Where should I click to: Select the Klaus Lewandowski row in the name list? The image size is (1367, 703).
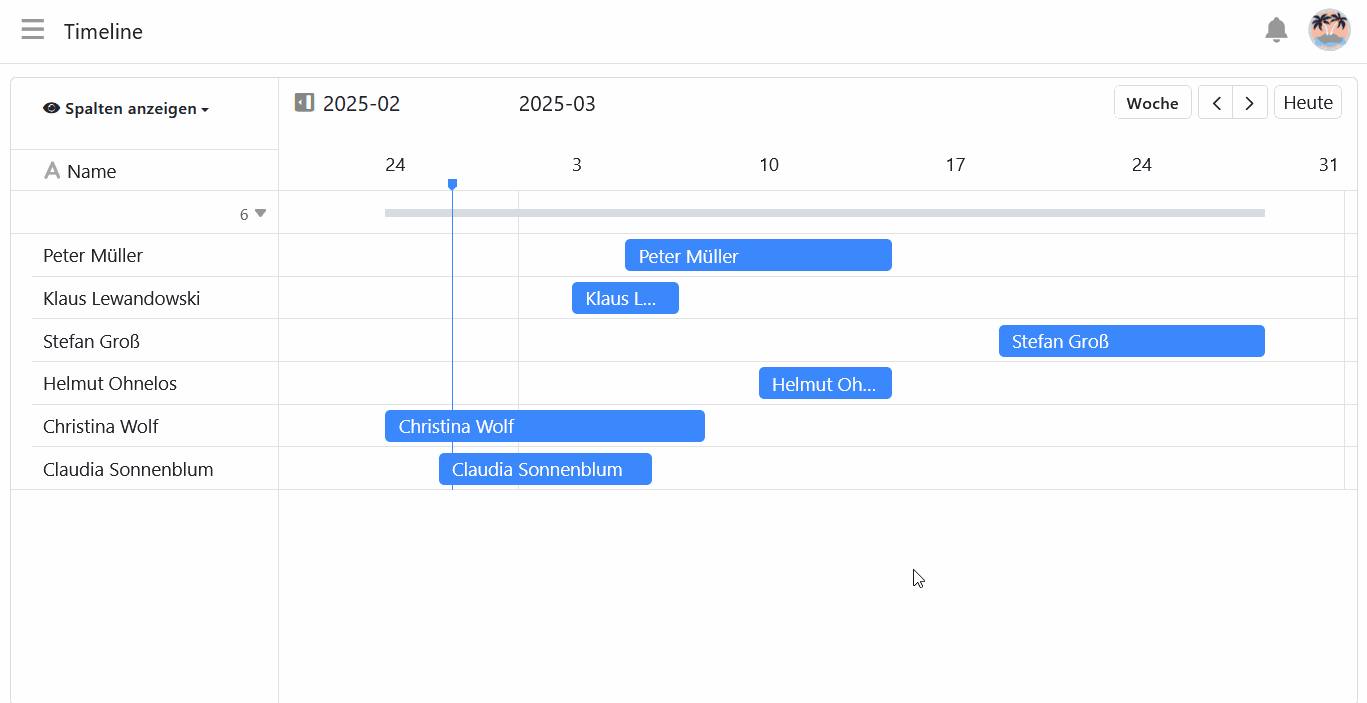tap(121, 299)
